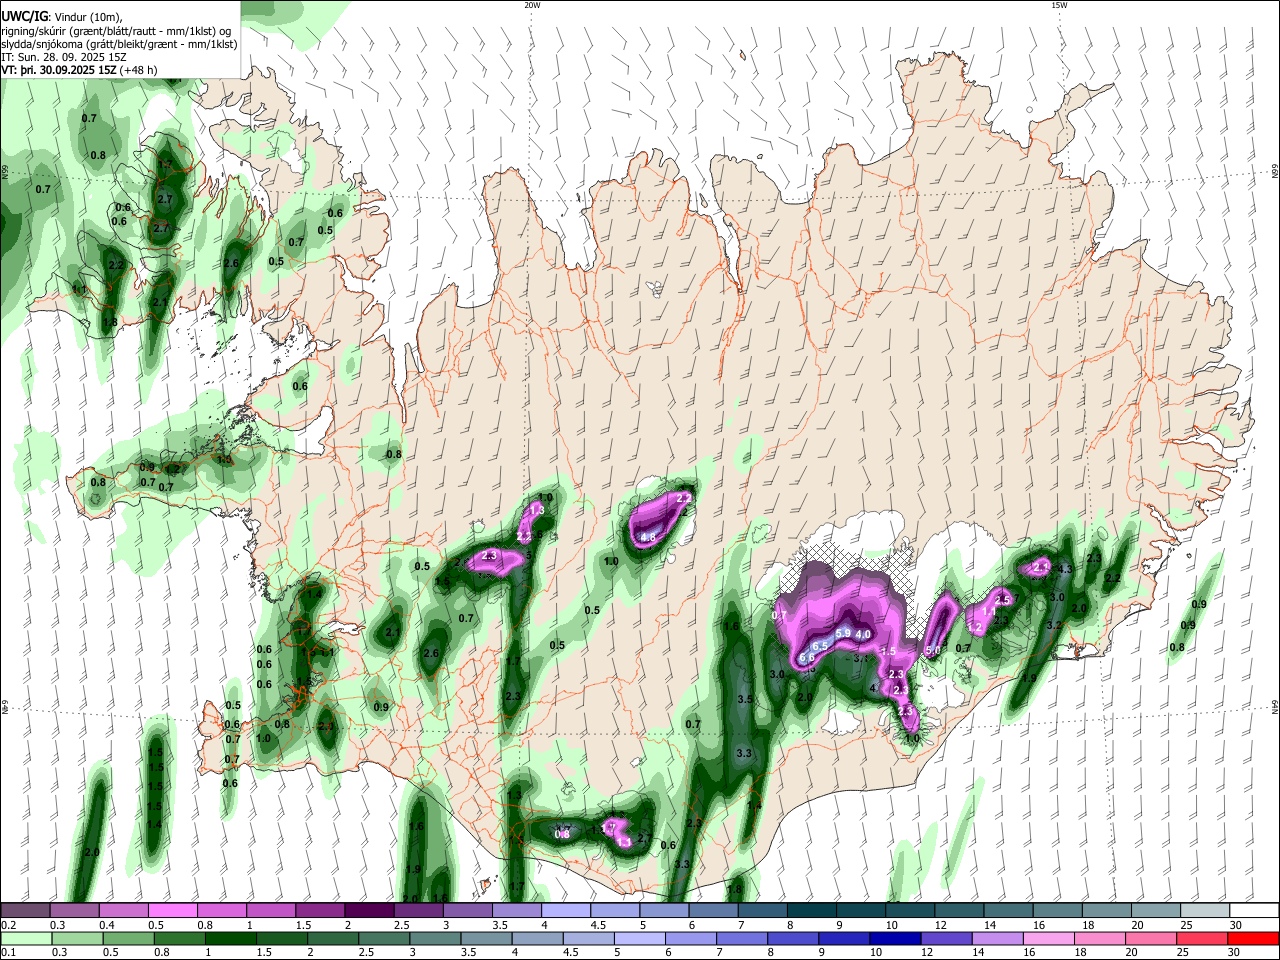Pick the crimson 25–30 rain legend swatch
1280x960 pixels.
1201,938
